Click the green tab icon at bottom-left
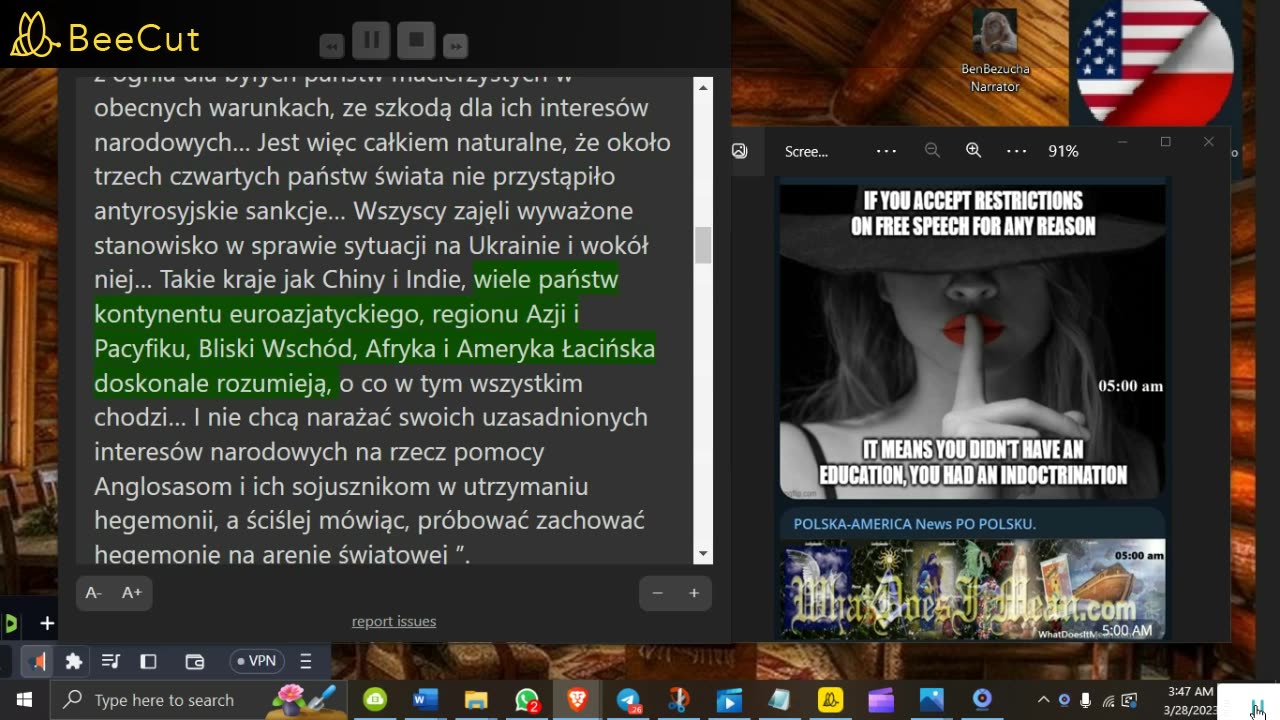 click(10, 624)
